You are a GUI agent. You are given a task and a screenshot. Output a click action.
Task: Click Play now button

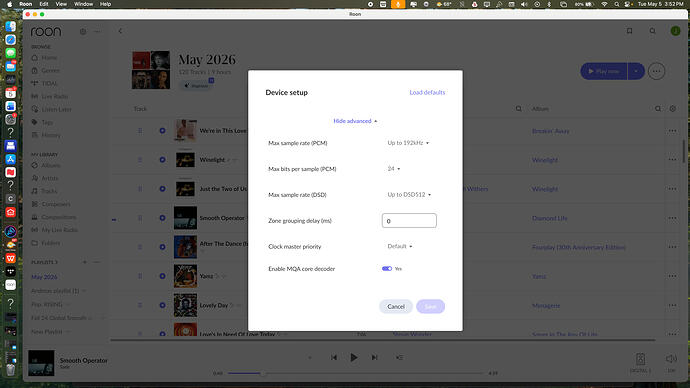[604, 71]
